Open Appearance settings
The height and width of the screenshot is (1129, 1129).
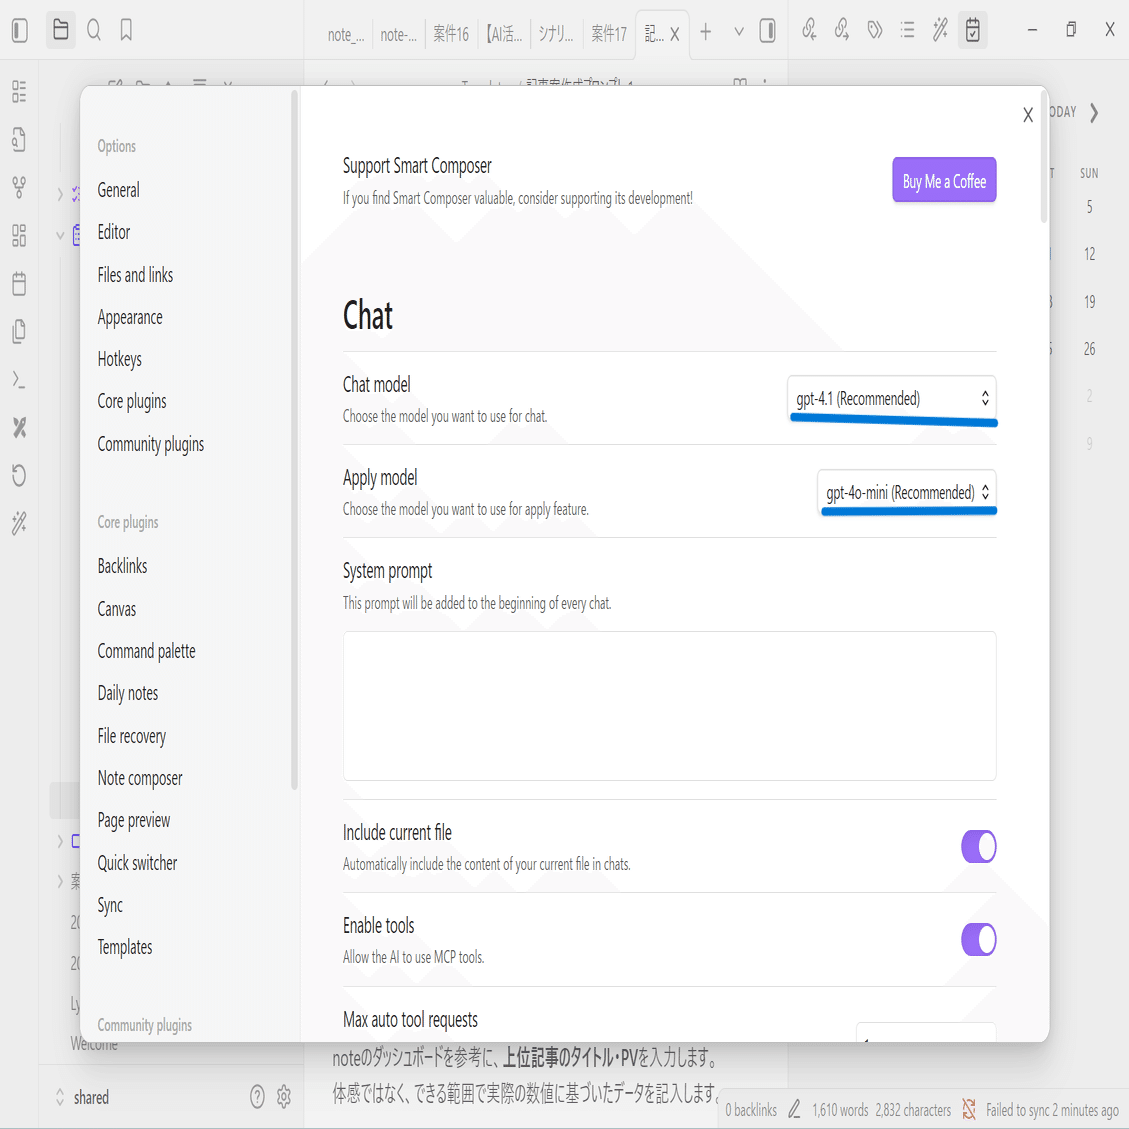[130, 318]
